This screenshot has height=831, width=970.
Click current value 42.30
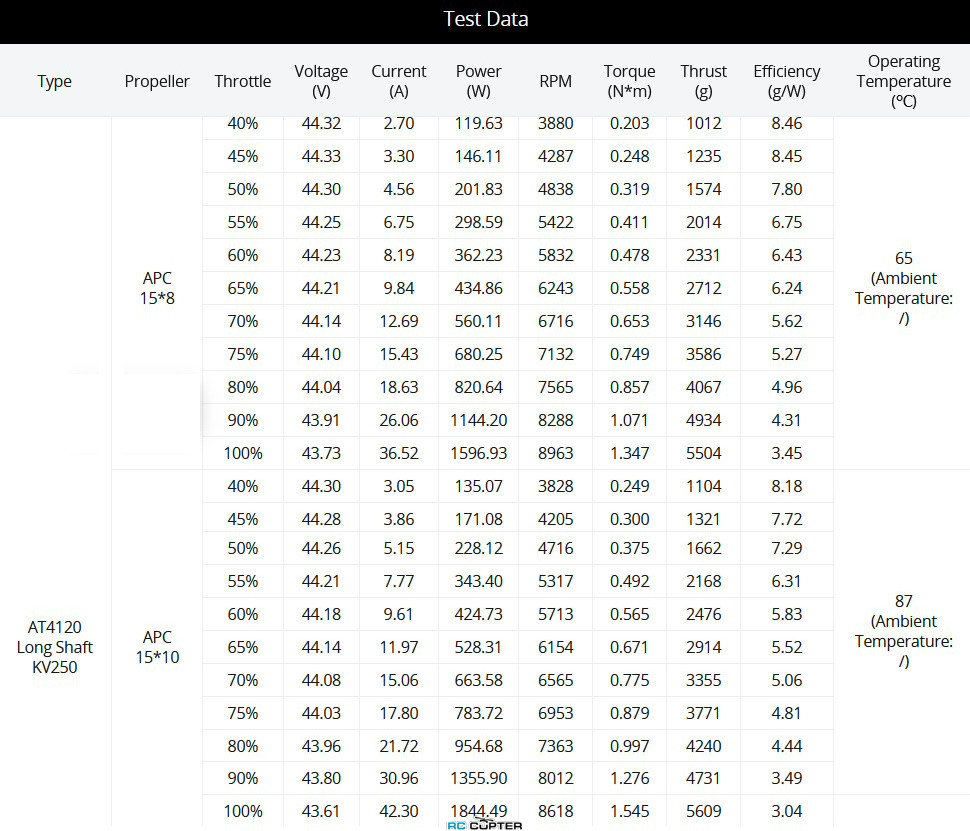point(398,811)
